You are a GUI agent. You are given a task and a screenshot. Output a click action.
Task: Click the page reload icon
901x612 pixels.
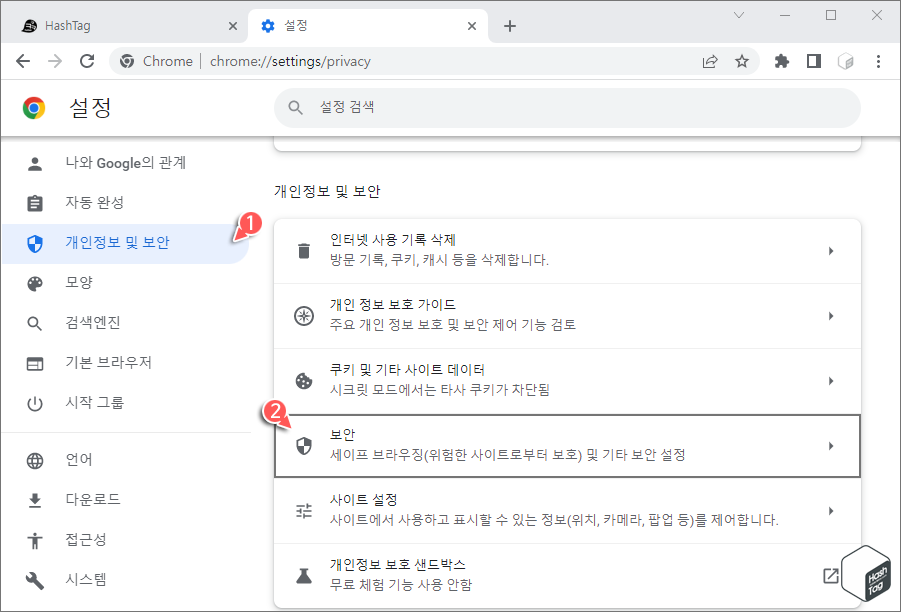tap(87, 61)
